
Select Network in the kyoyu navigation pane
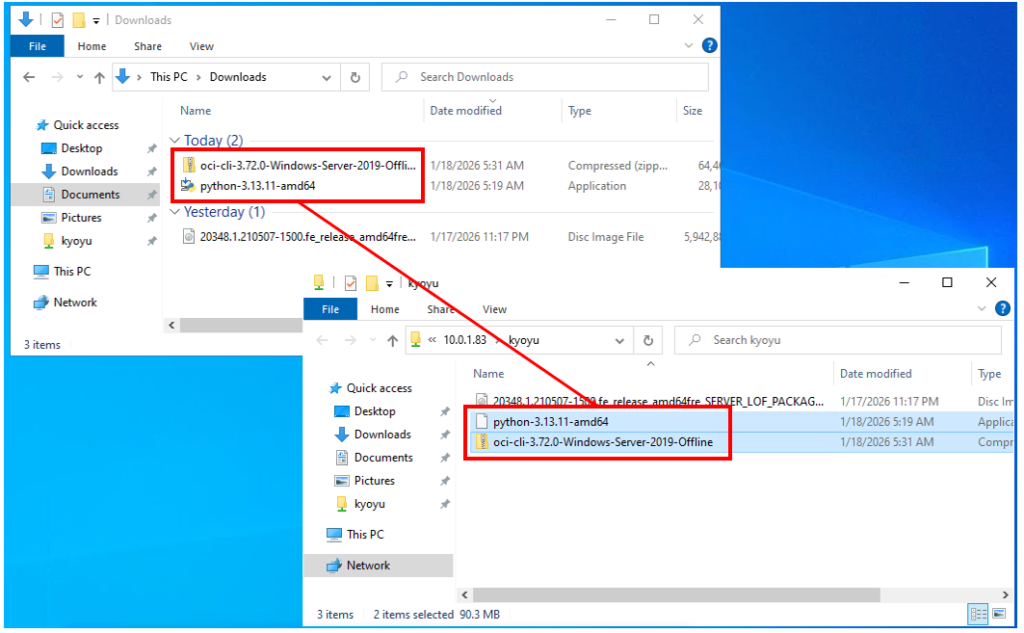pos(367,566)
